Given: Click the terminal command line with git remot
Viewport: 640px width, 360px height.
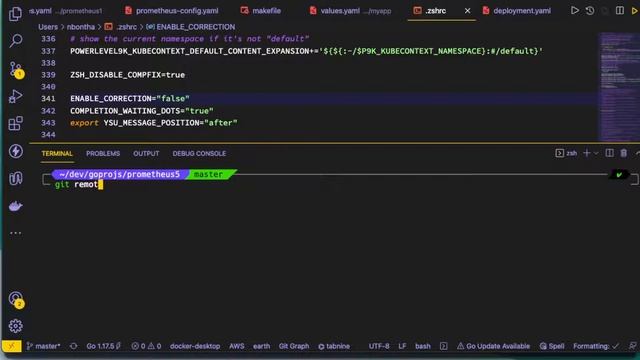Looking at the screenshot, I should tap(79, 184).
